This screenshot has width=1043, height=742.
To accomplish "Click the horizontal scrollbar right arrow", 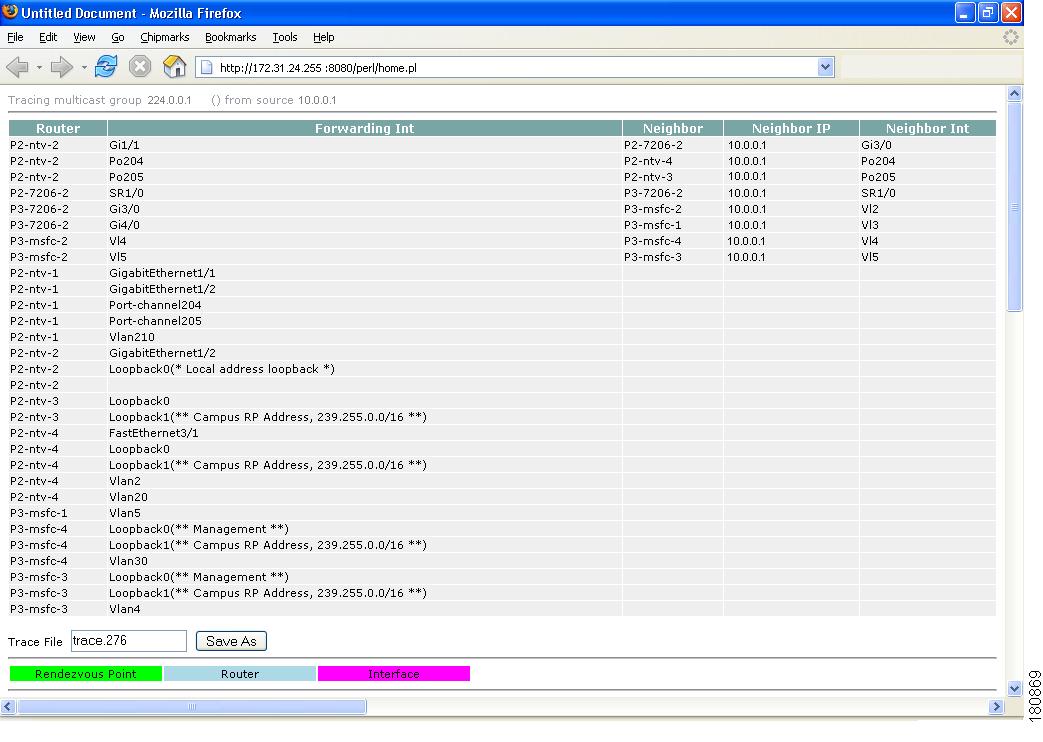I will [x=996, y=706].
